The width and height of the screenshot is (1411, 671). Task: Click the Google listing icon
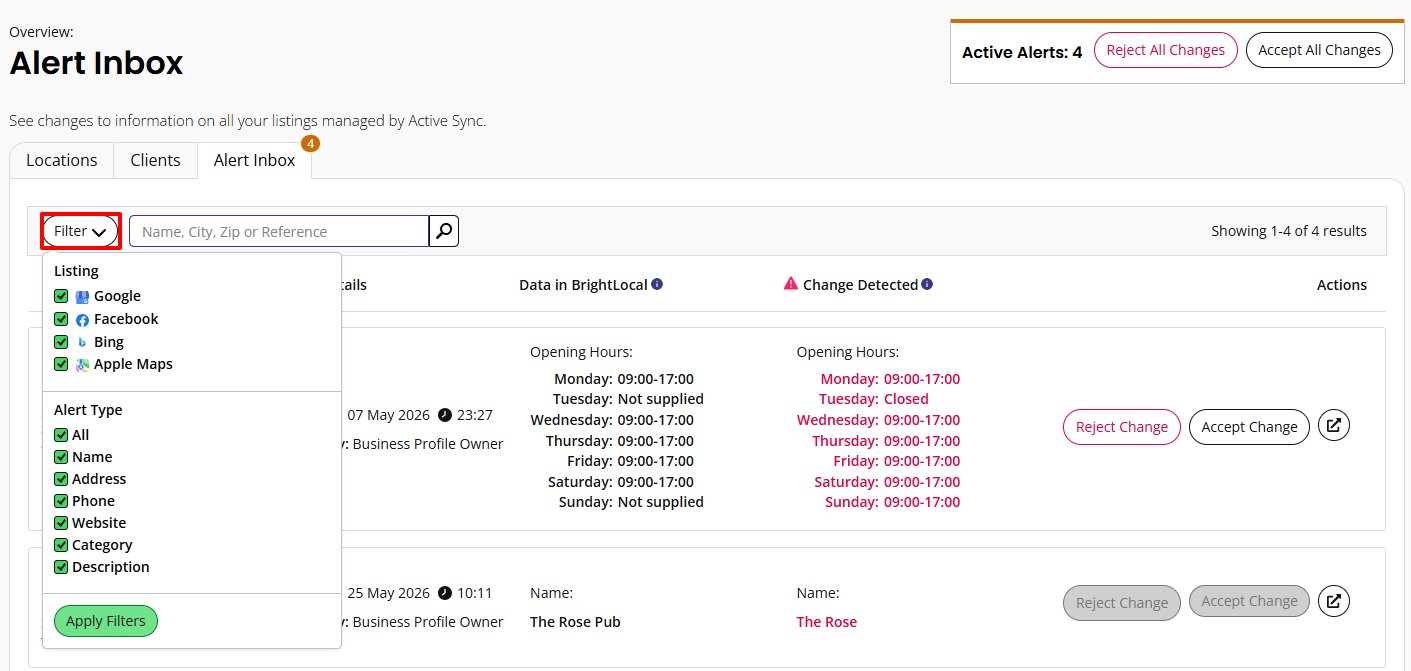pos(82,296)
